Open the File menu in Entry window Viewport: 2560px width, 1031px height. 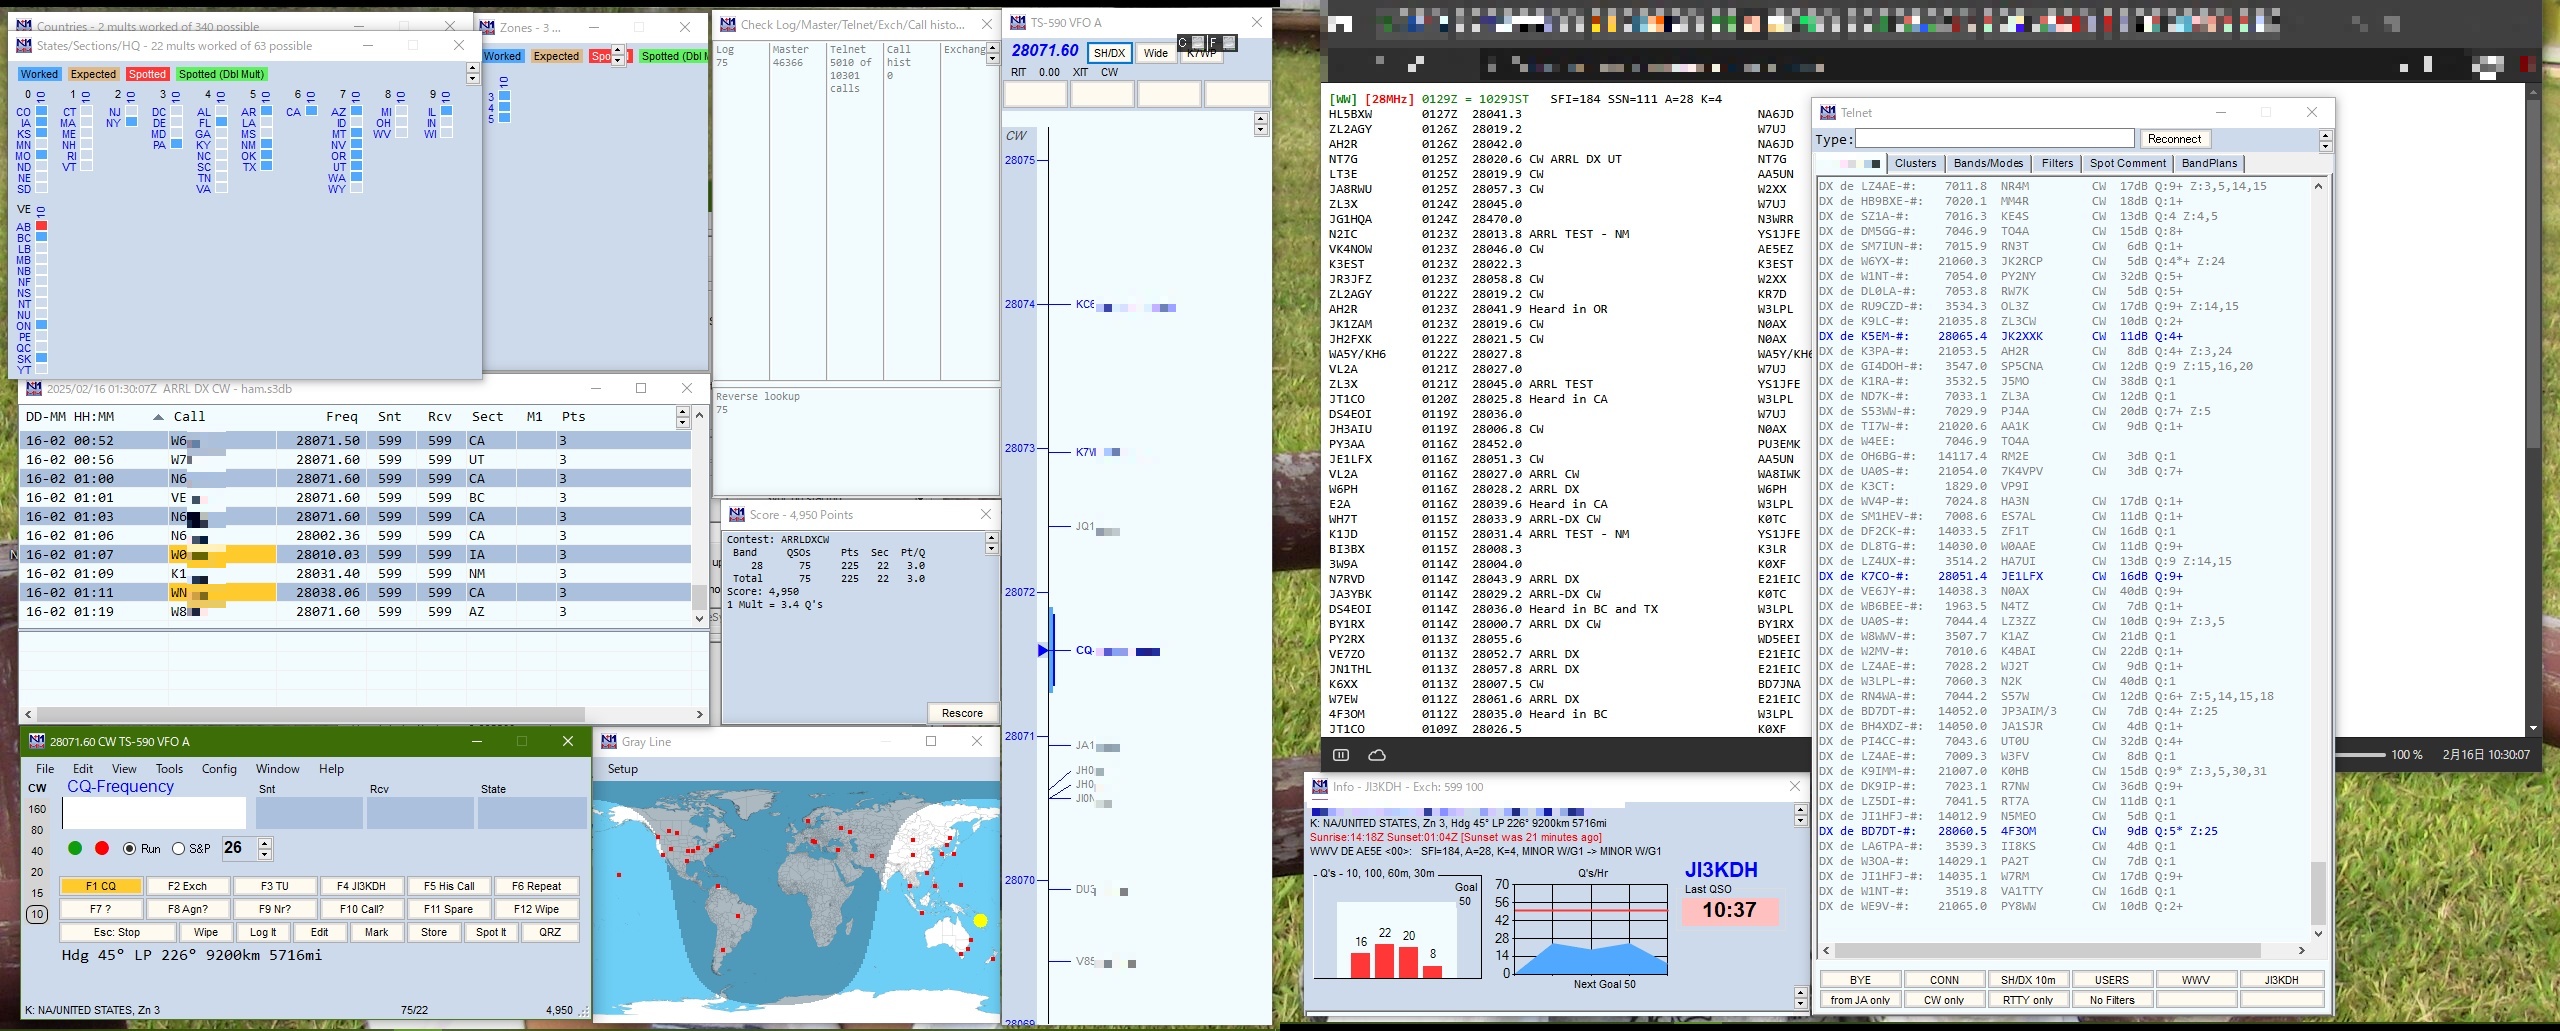click(45, 769)
